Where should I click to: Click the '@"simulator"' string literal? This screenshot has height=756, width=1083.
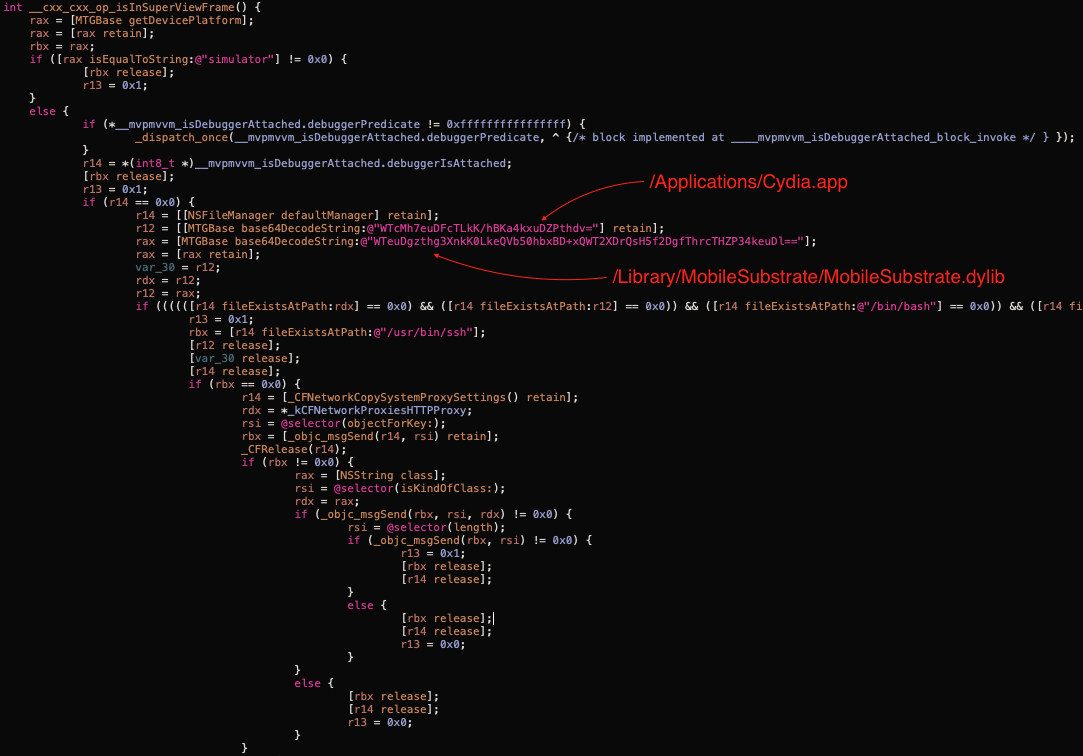(x=234, y=59)
